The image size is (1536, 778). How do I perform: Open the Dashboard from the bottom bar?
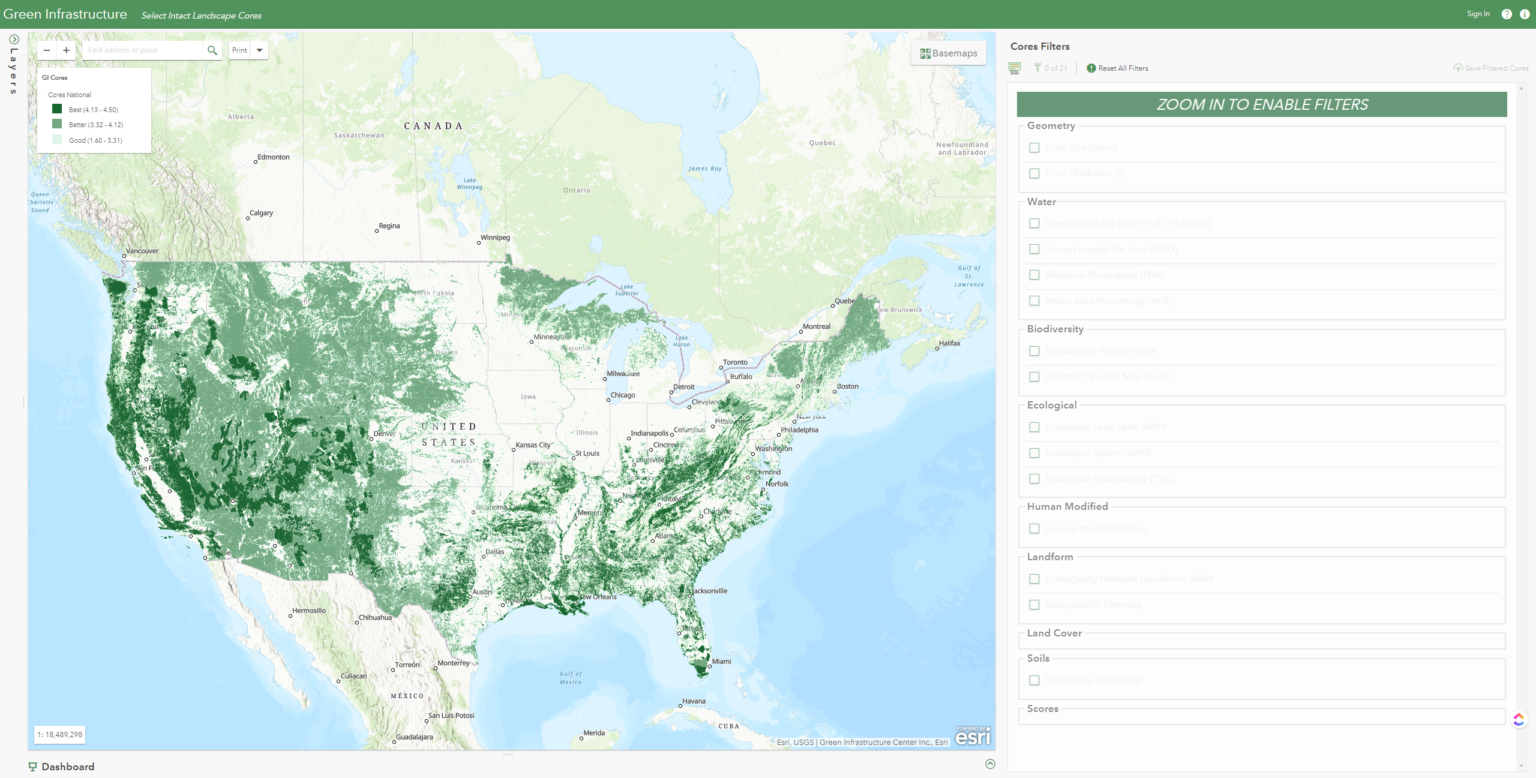click(61, 766)
